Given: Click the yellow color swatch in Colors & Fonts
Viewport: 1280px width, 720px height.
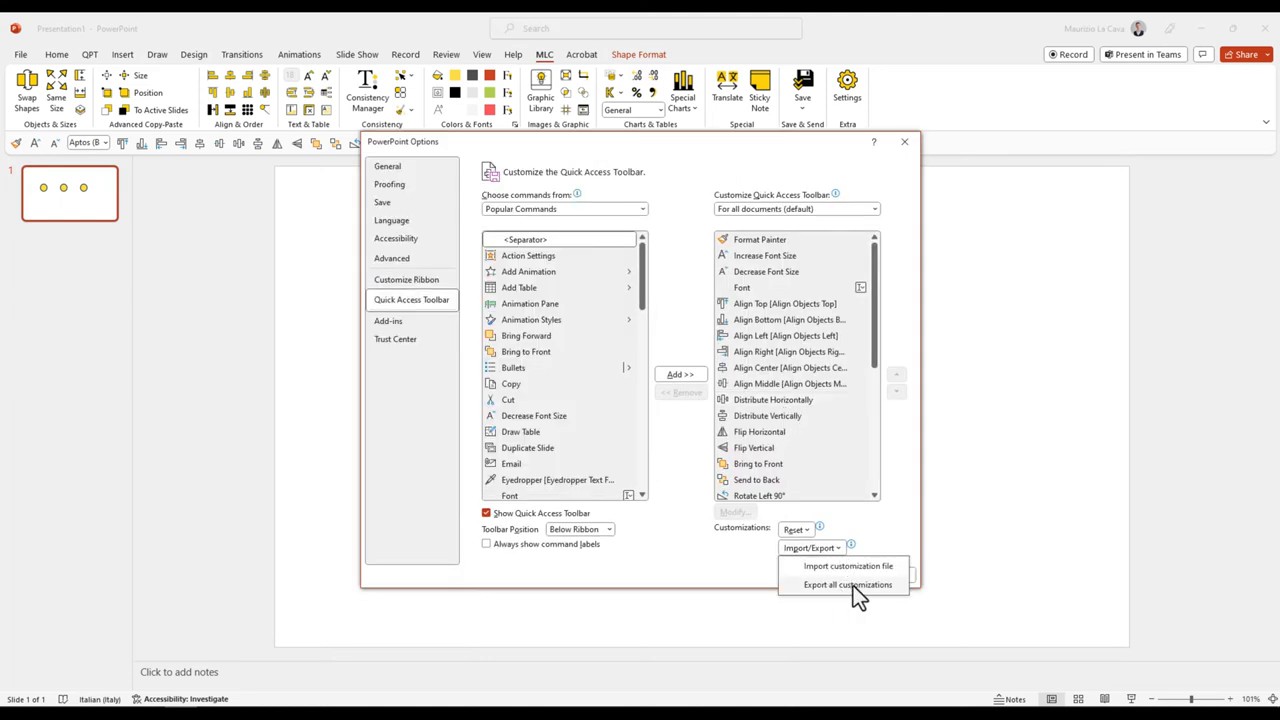Looking at the screenshot, I should coord(455,76).
